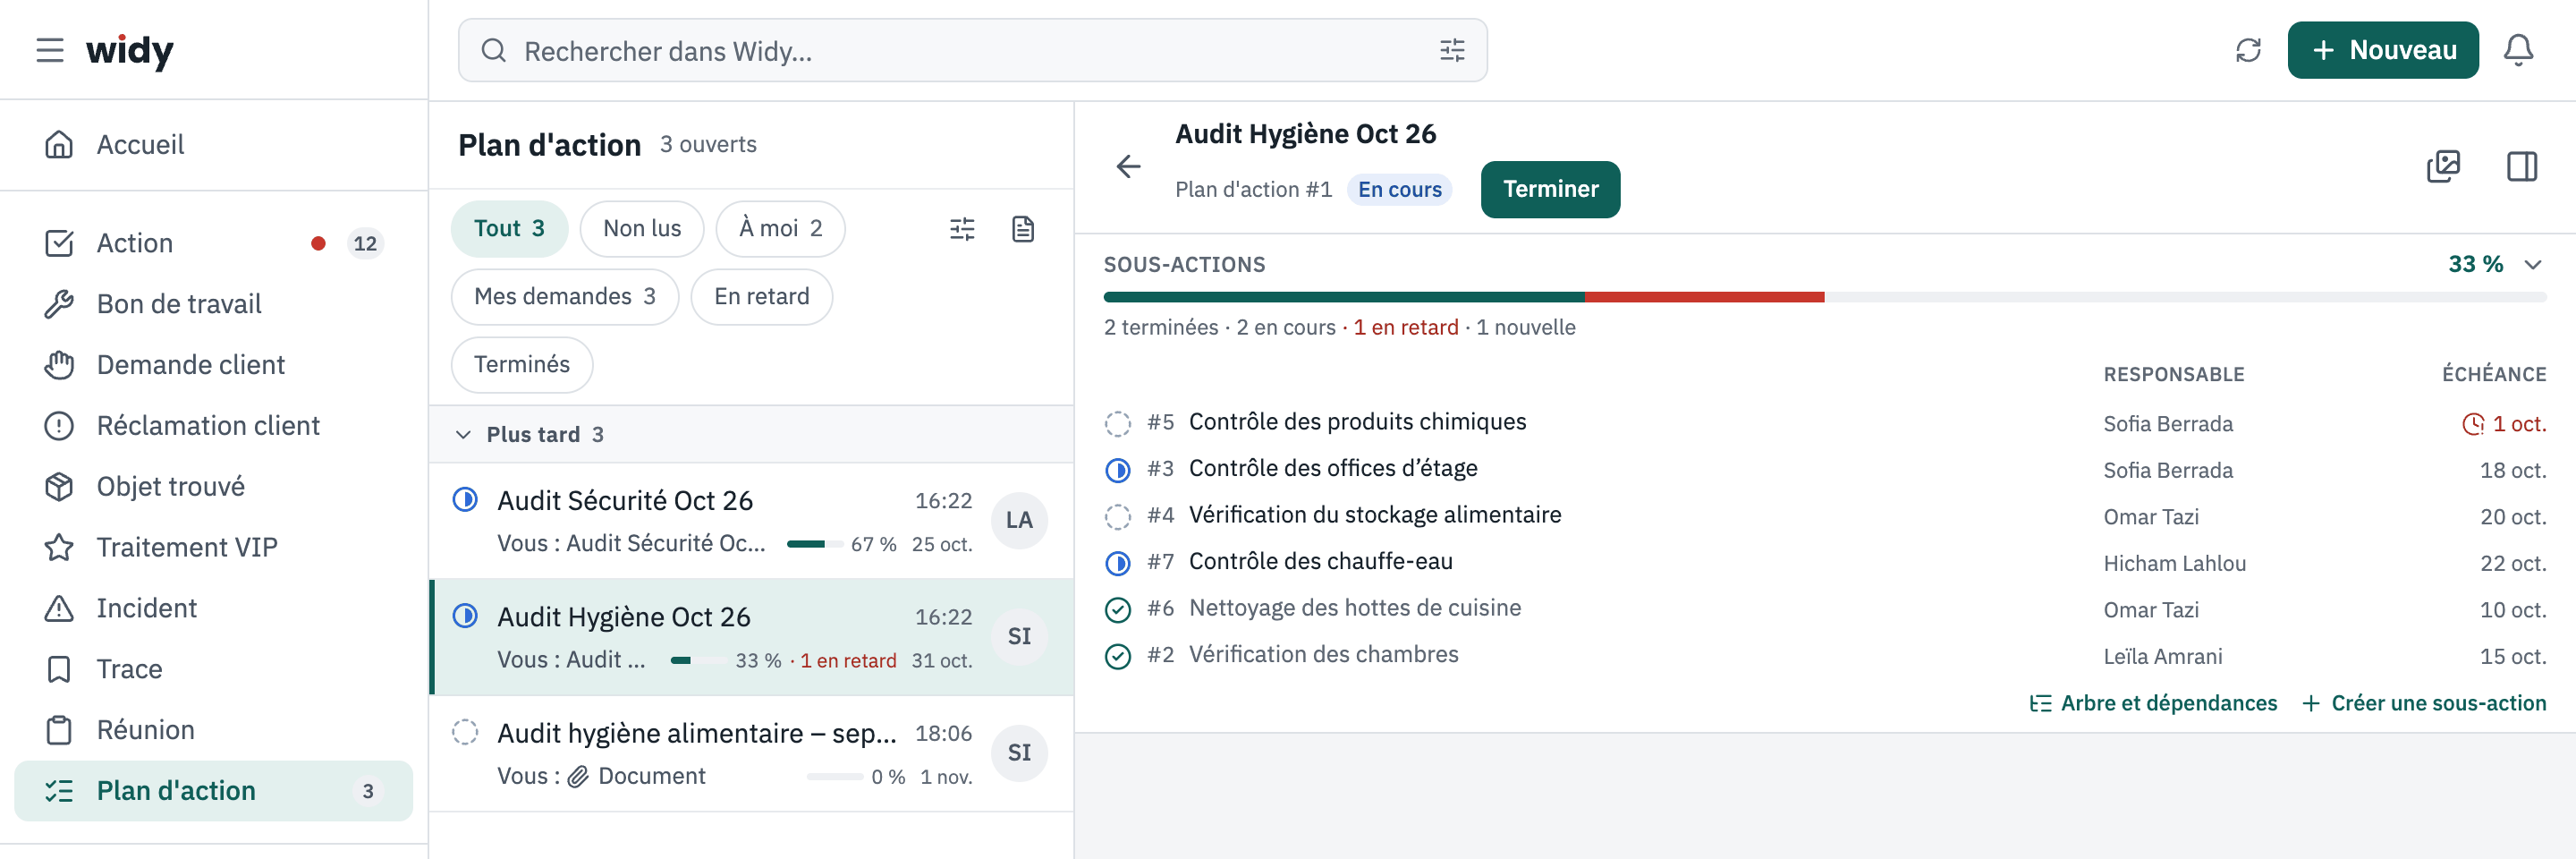
Task: Open Traitement VIP star item
Action: [214, 548]
